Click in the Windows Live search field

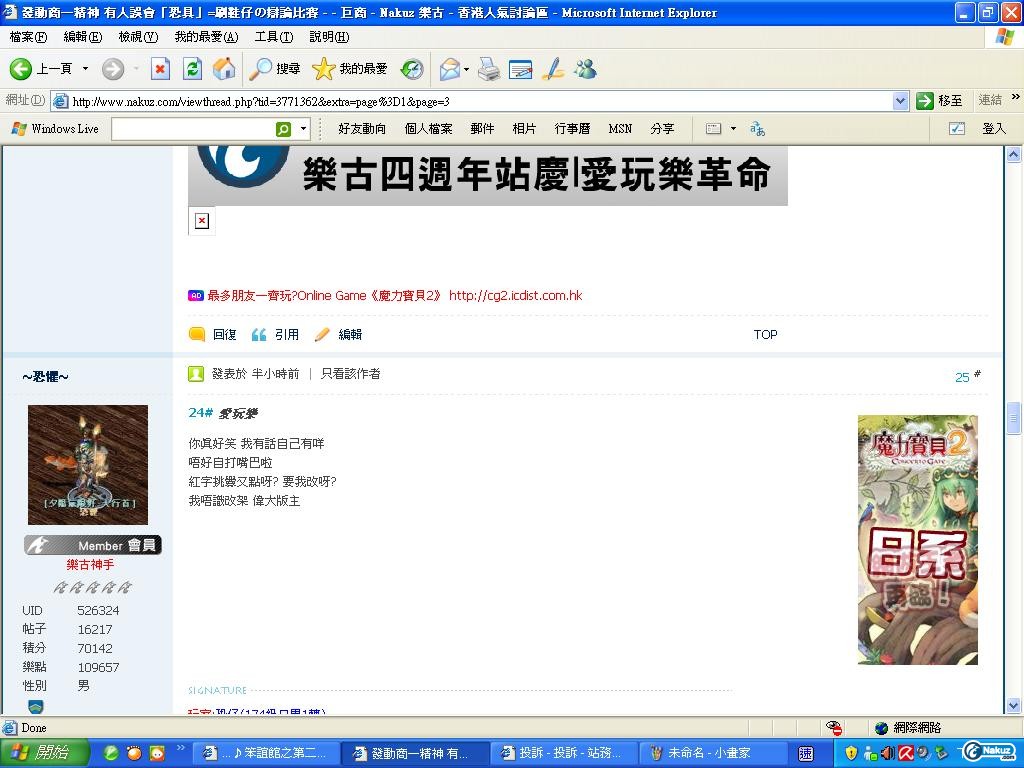192,129
